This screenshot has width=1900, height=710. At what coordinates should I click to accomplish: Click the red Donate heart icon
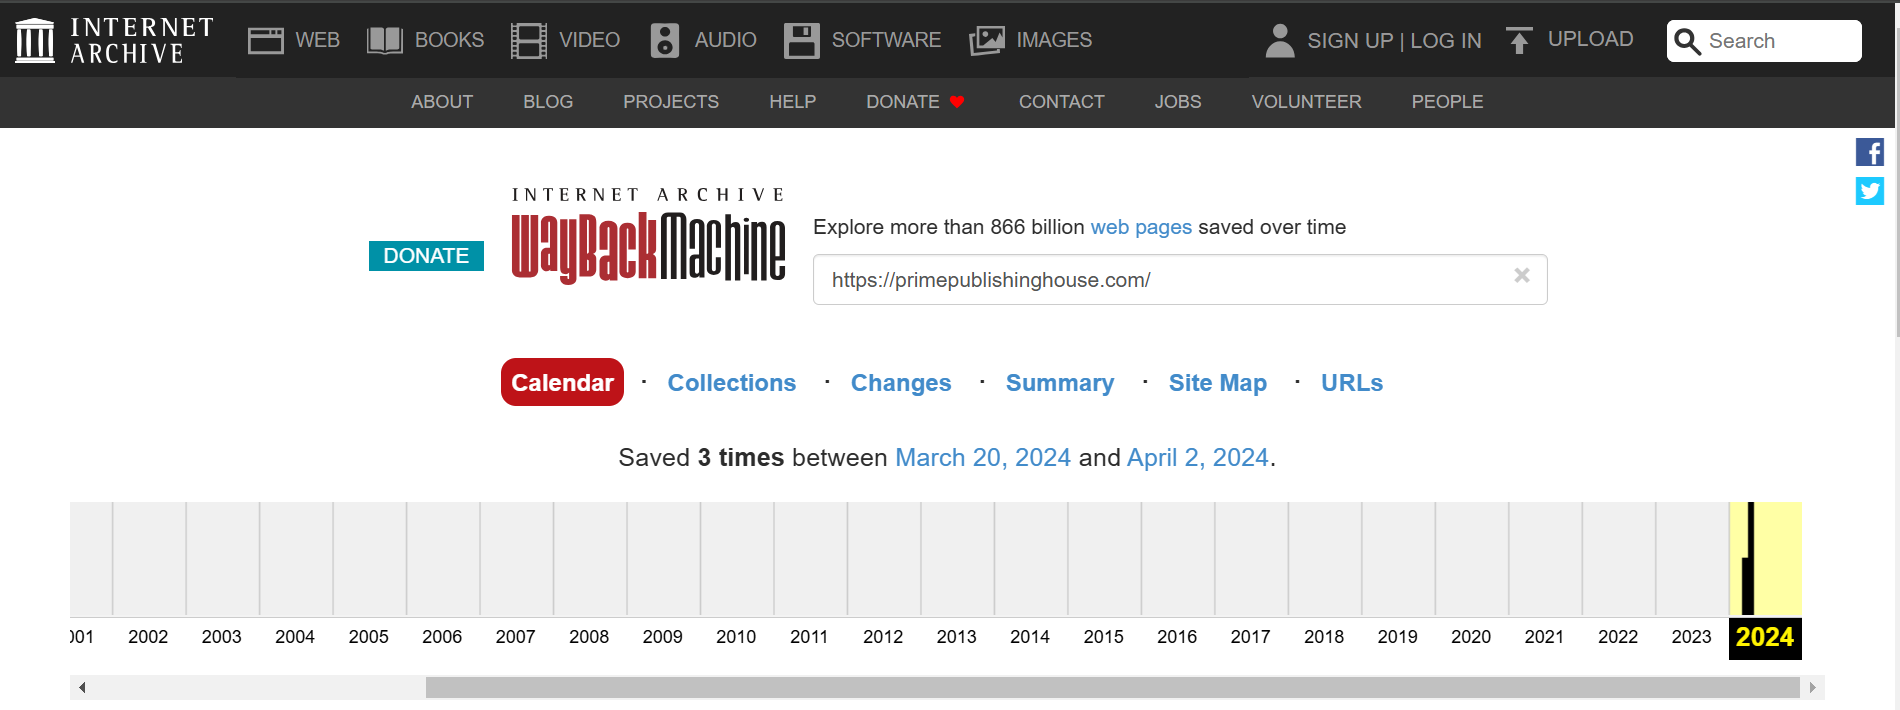pyautogui.click(x=957, y=102)
